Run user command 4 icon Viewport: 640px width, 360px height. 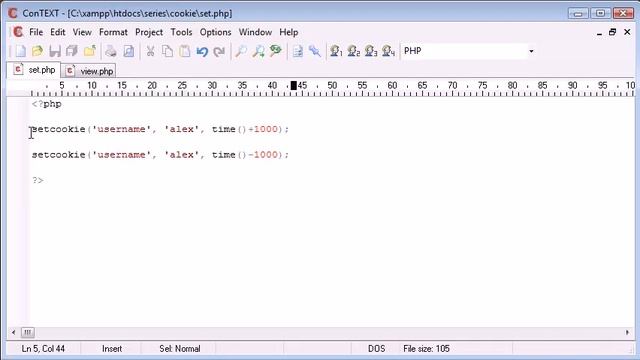click(388, 51)
